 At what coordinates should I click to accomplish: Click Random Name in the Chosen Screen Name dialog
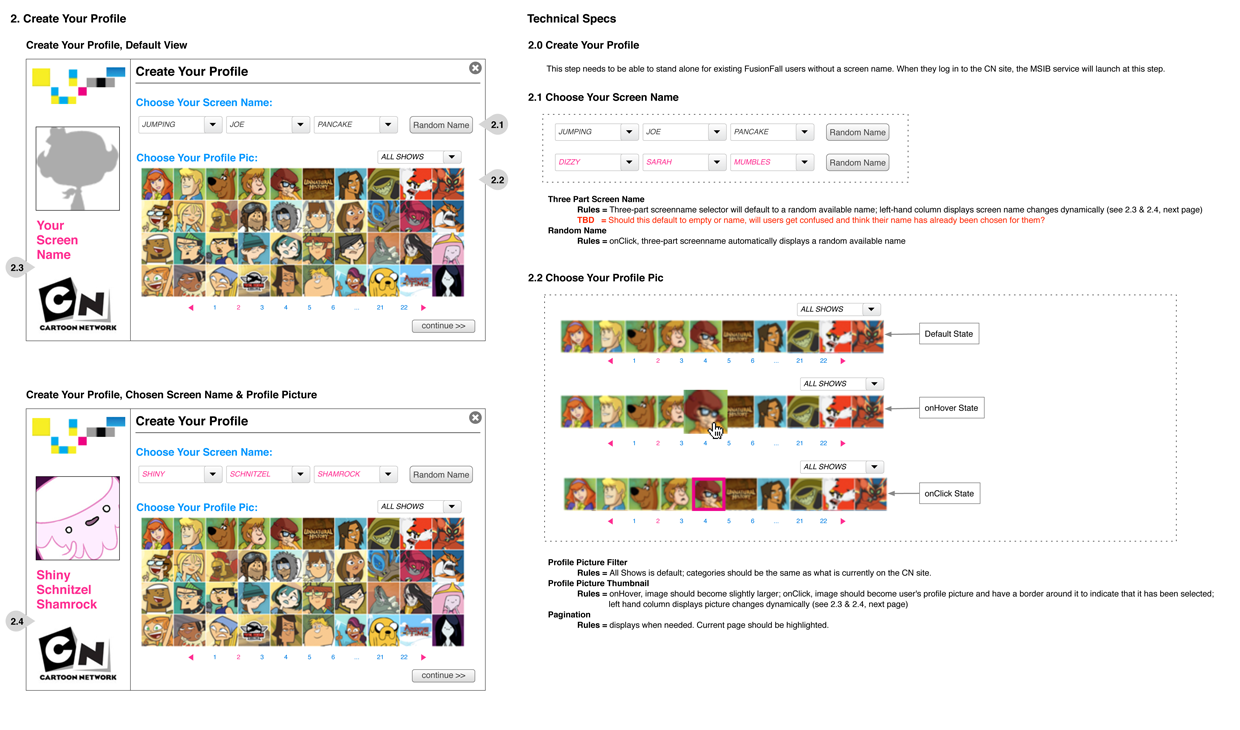441,474
